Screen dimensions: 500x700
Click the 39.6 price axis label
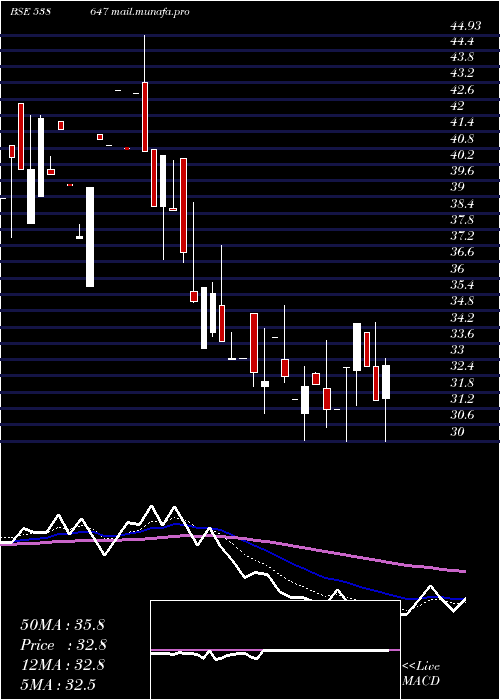[462, 171]
